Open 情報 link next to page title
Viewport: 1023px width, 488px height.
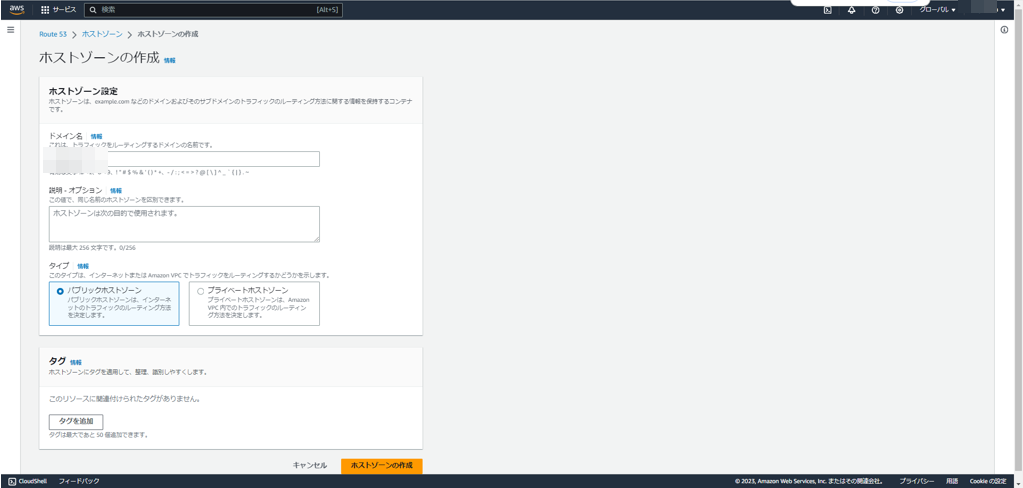click(170, 60)
